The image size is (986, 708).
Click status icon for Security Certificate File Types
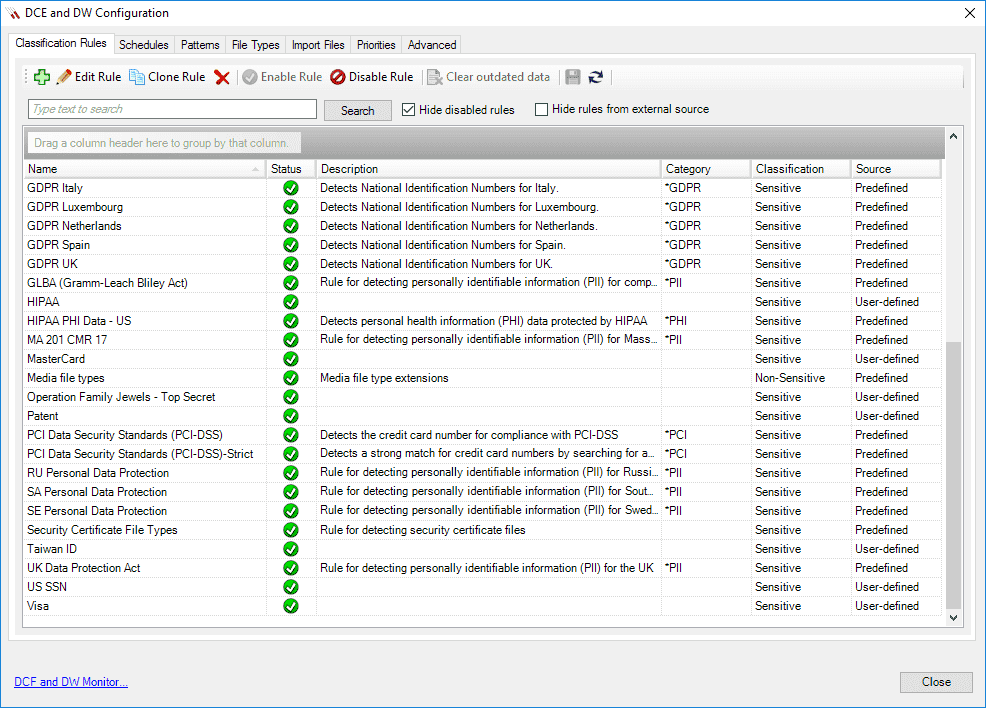pyautogui.click(x=291, y=530)
